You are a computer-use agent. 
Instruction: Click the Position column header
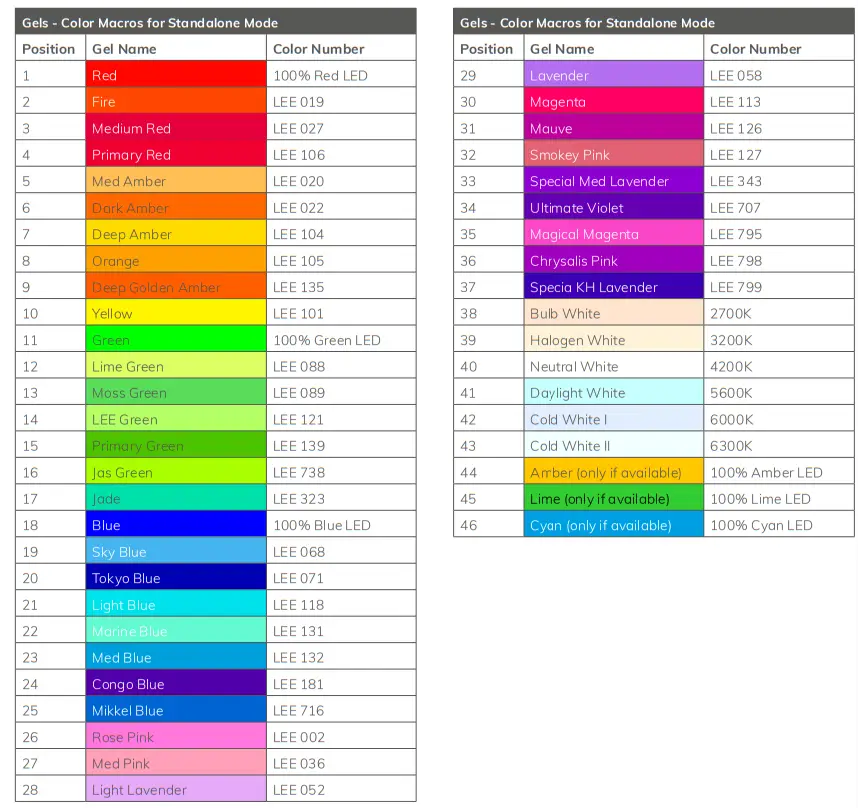[50, 48]
